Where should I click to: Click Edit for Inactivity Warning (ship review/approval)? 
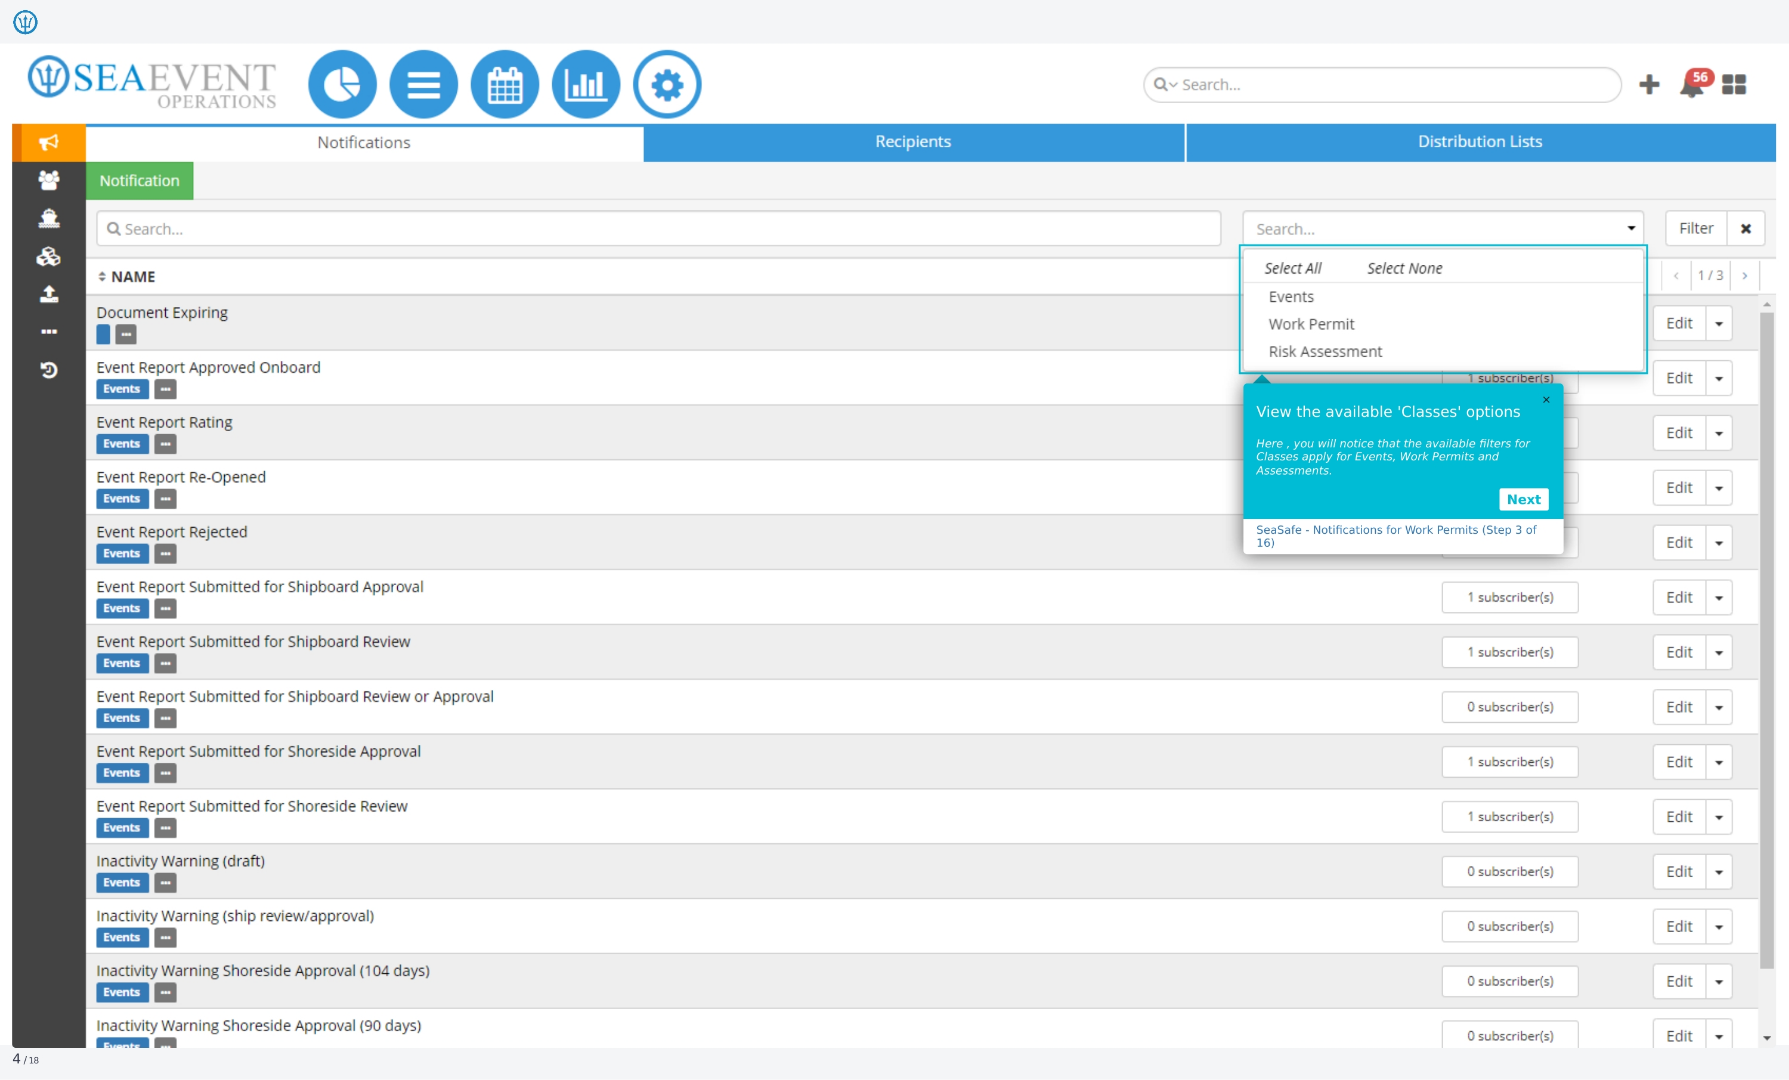[x=1679, y=927]
